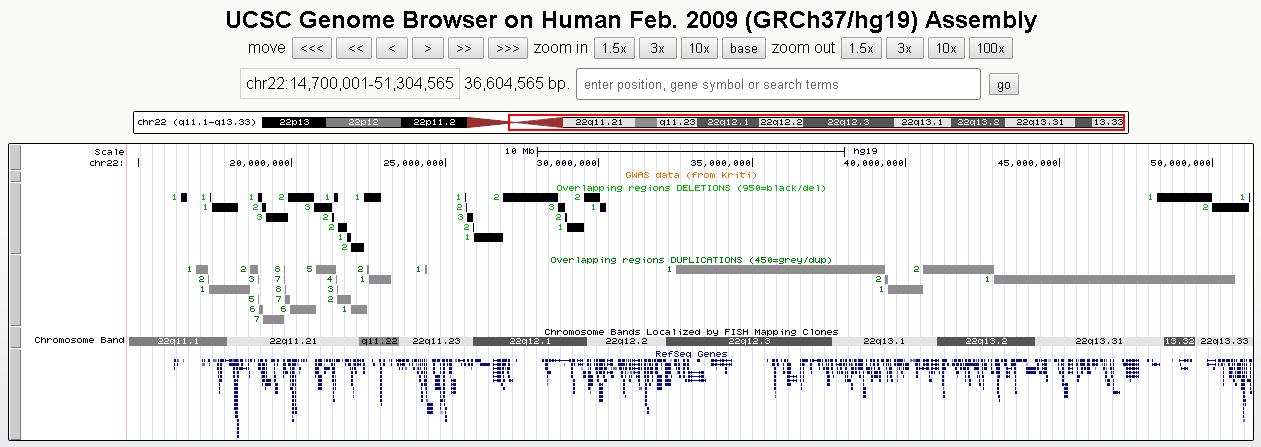
Task: Click the position search input field
Action: click(x=778, y=84)
